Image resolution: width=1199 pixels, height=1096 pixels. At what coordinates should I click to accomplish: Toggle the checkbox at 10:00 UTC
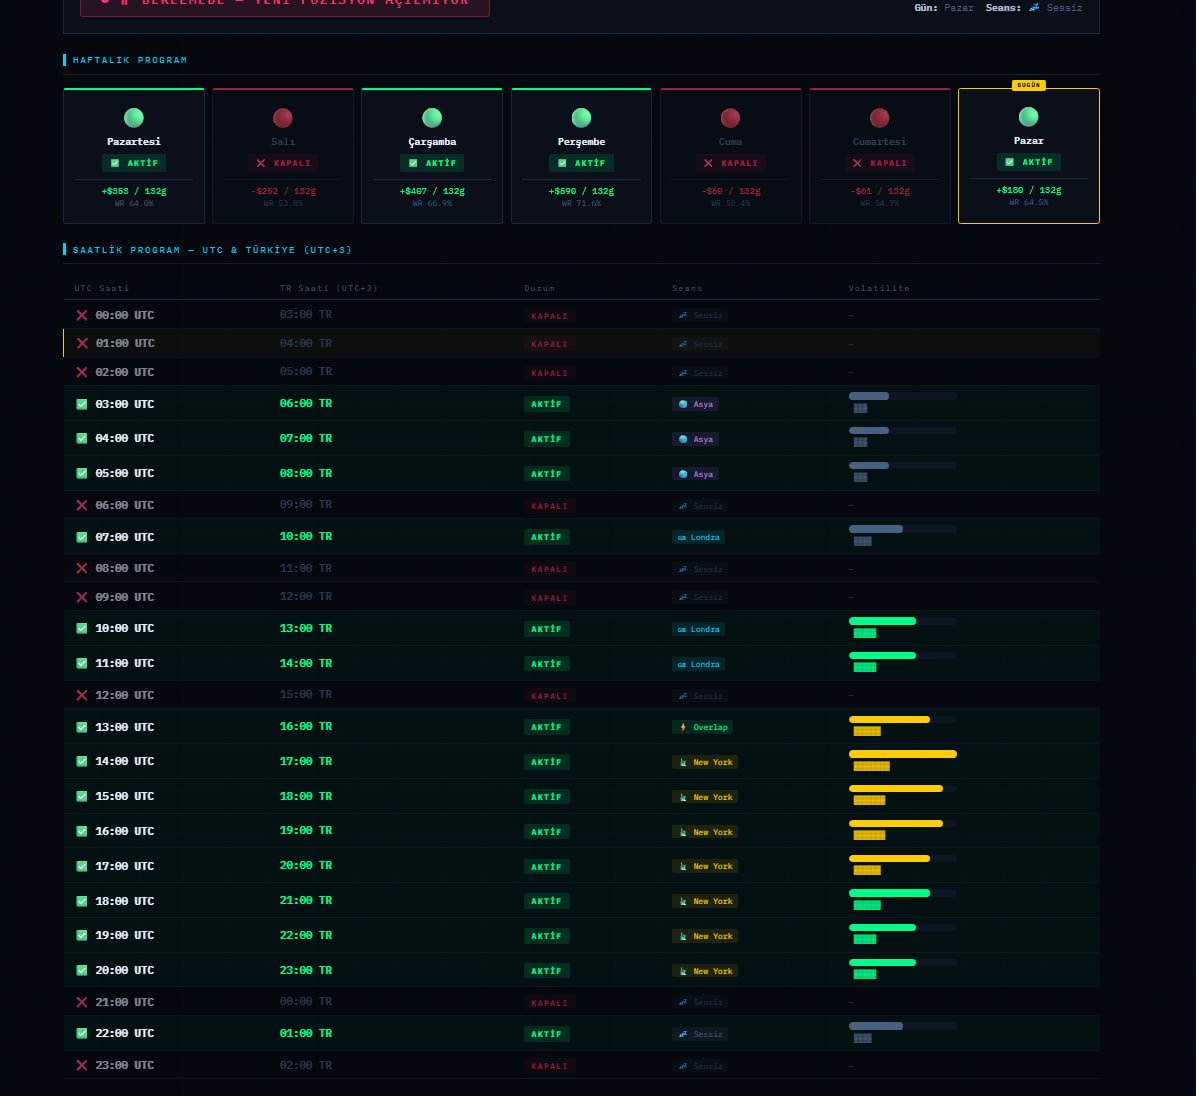point(82,629)
